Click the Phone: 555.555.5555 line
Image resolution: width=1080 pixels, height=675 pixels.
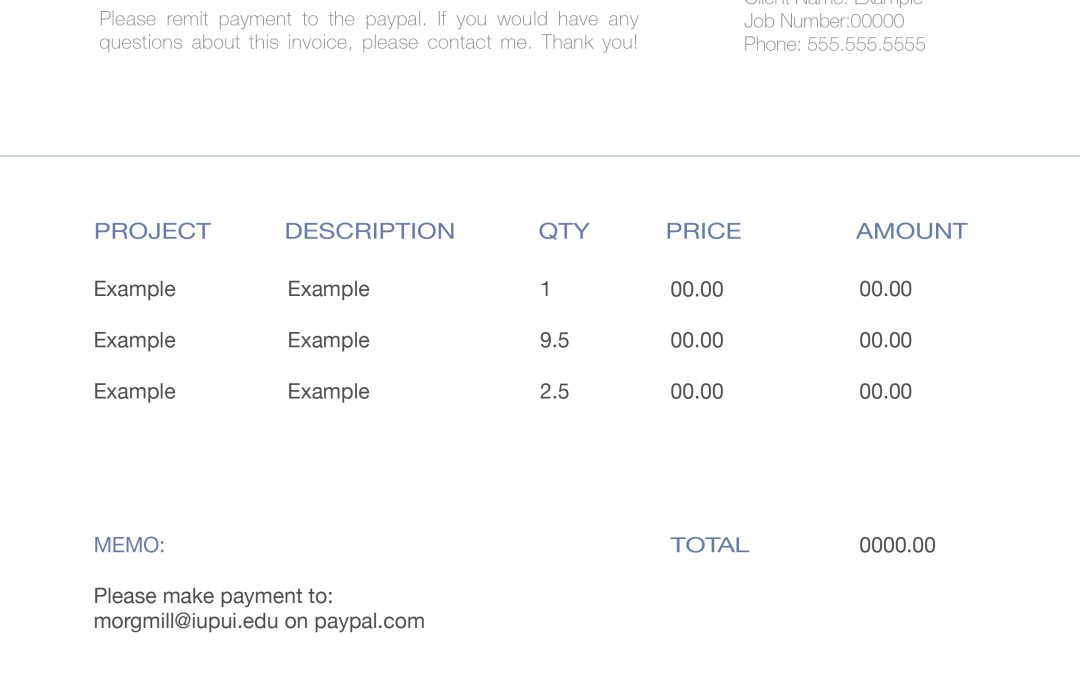pyautogui.click(x=835, y=44)
